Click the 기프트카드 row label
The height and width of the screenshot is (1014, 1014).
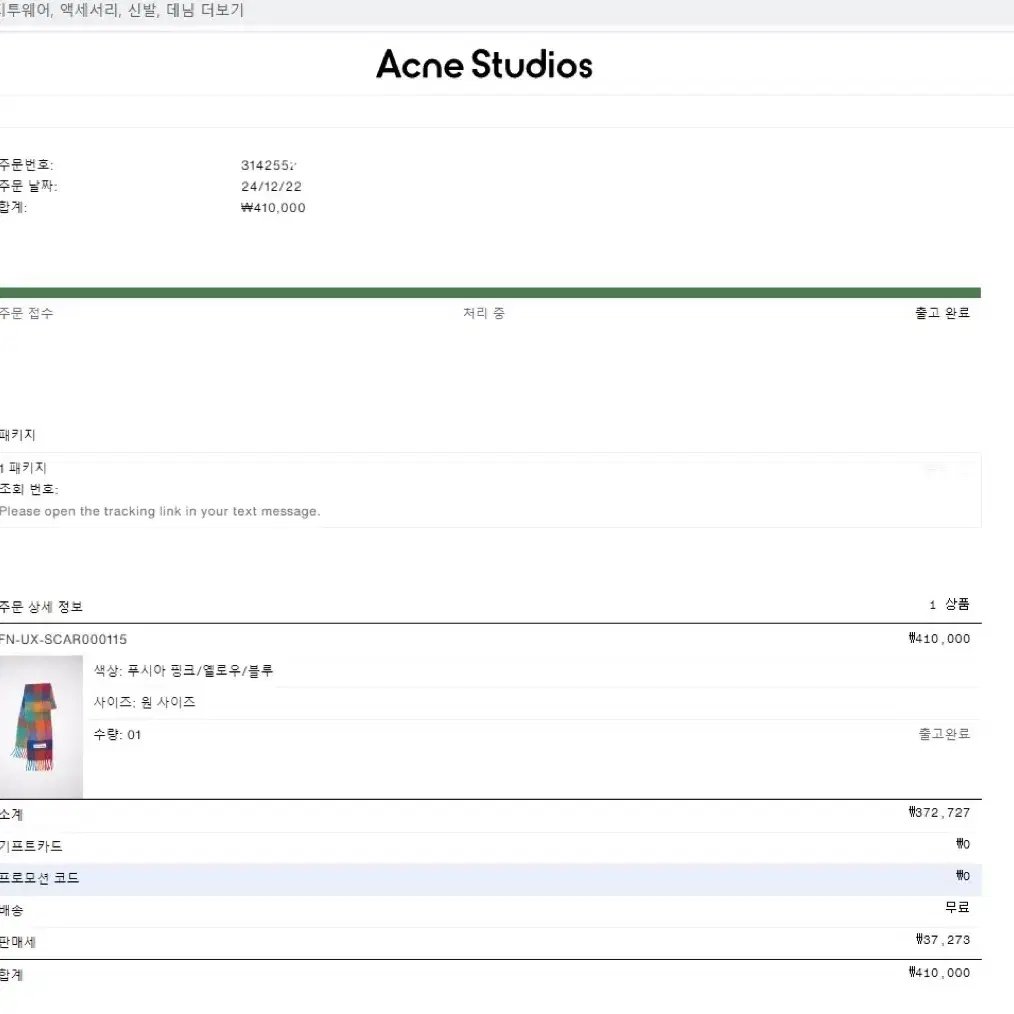[x=31, y=847]
